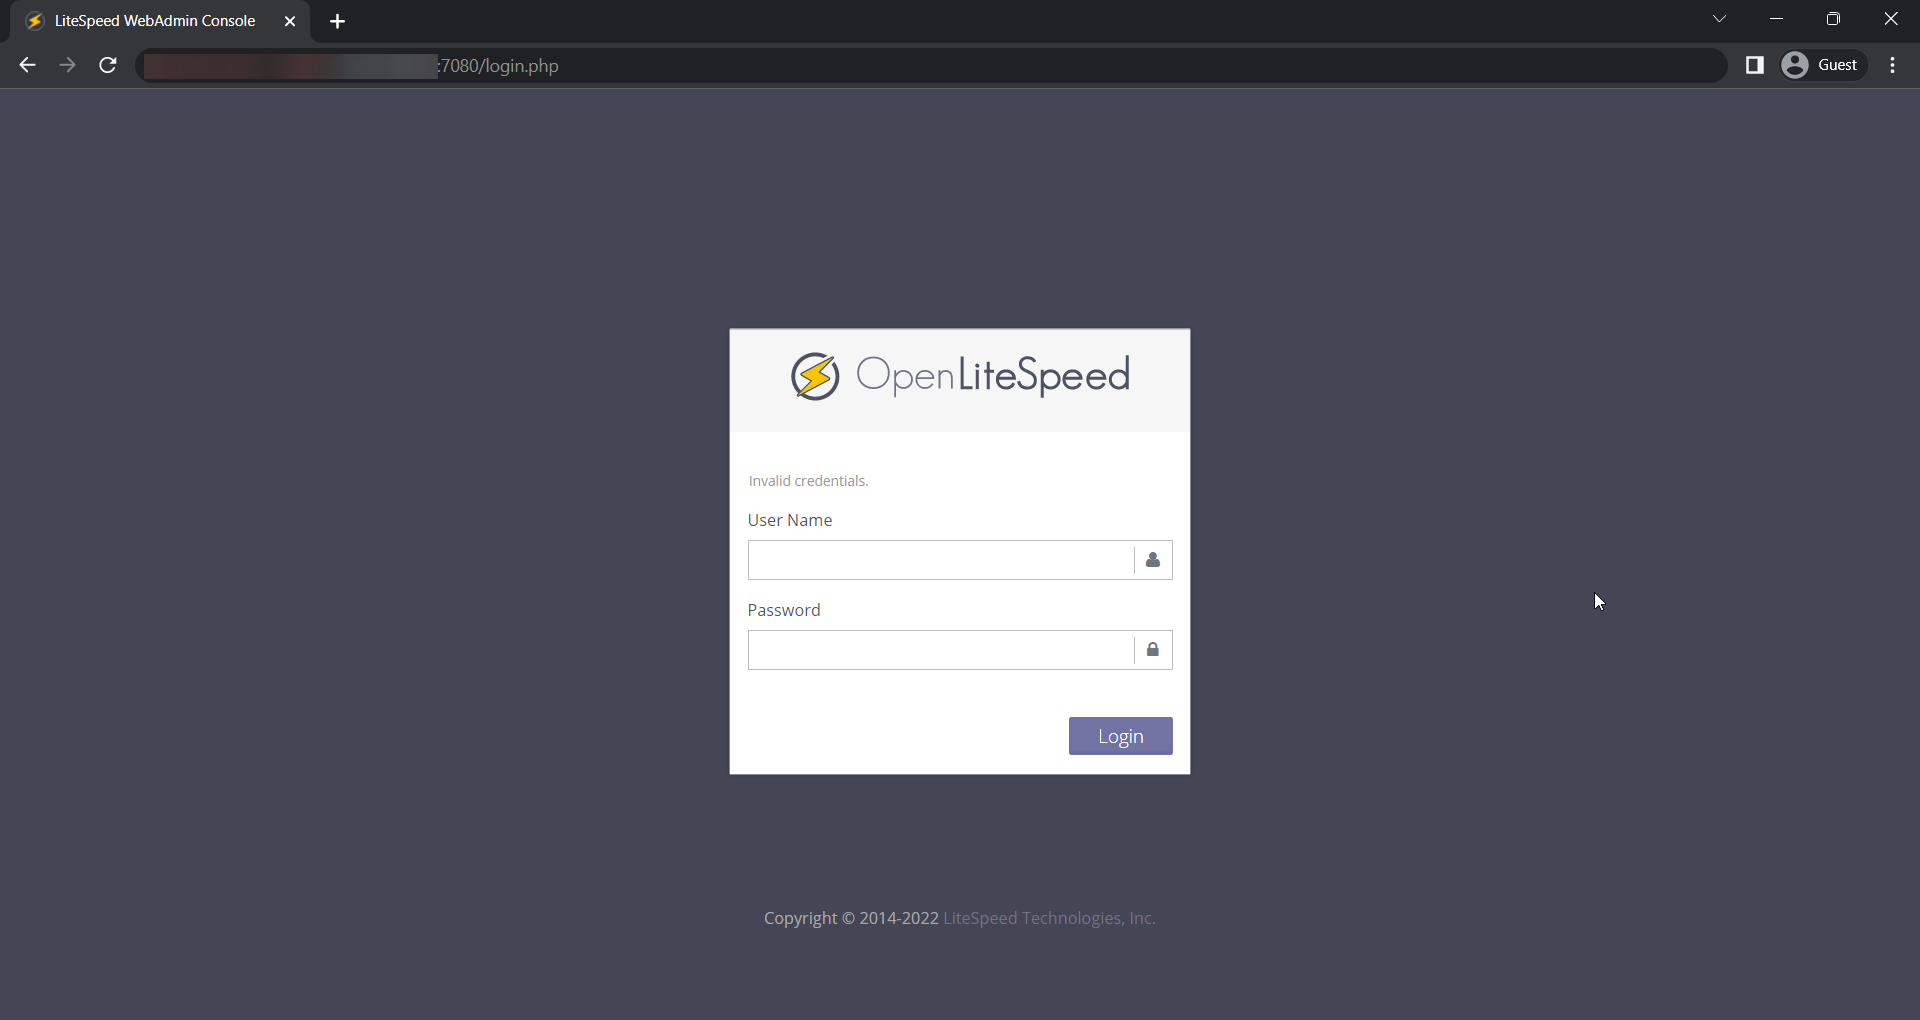Click the 'Password' label
Image resolution: width=1920 pixels, height=1020 pixels.
784,610
